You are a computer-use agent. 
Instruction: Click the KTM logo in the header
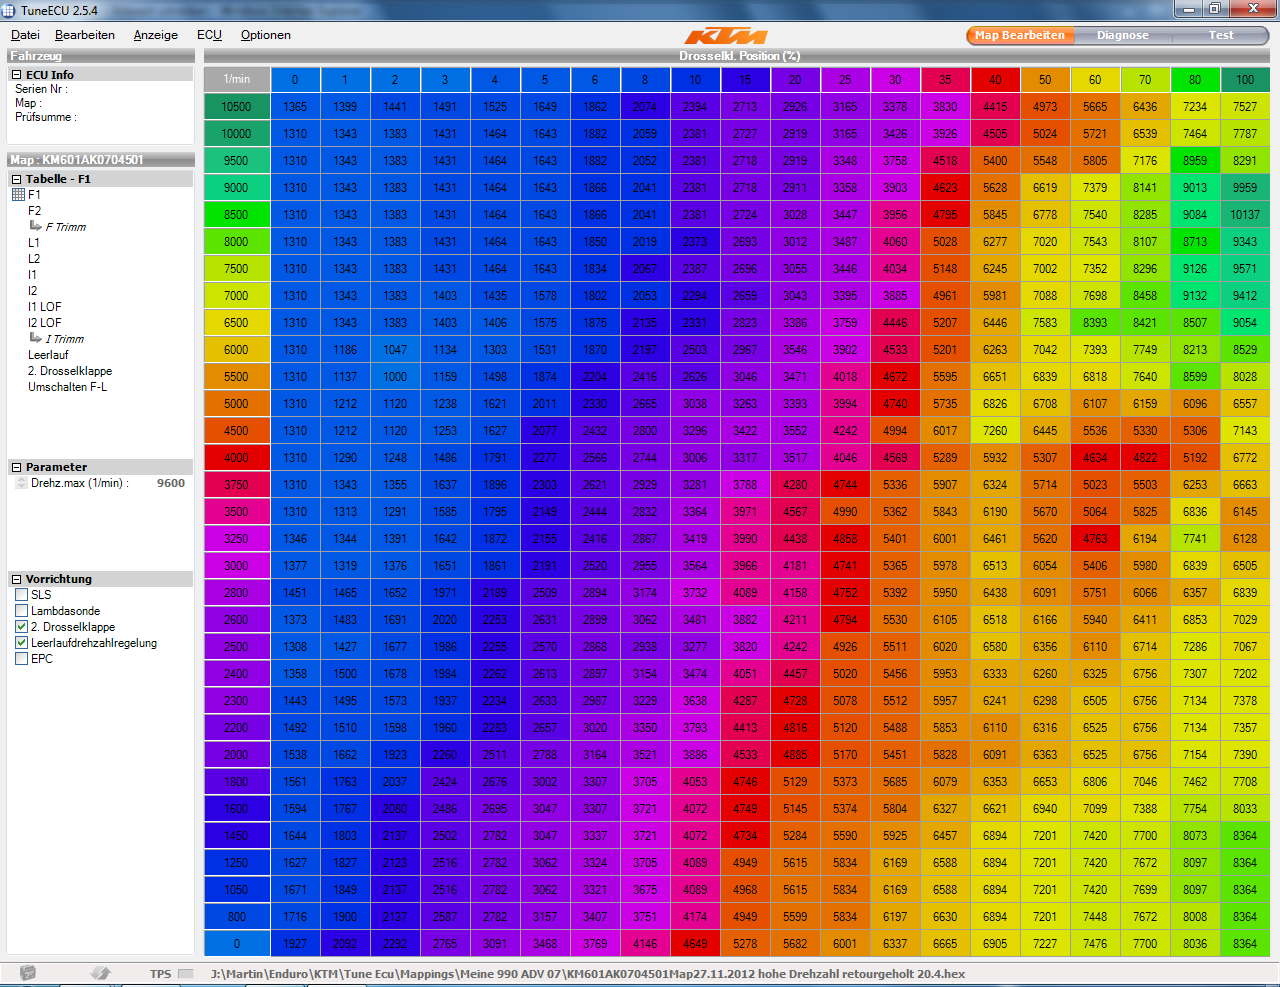pyautogui.click(x=726, y=36)
